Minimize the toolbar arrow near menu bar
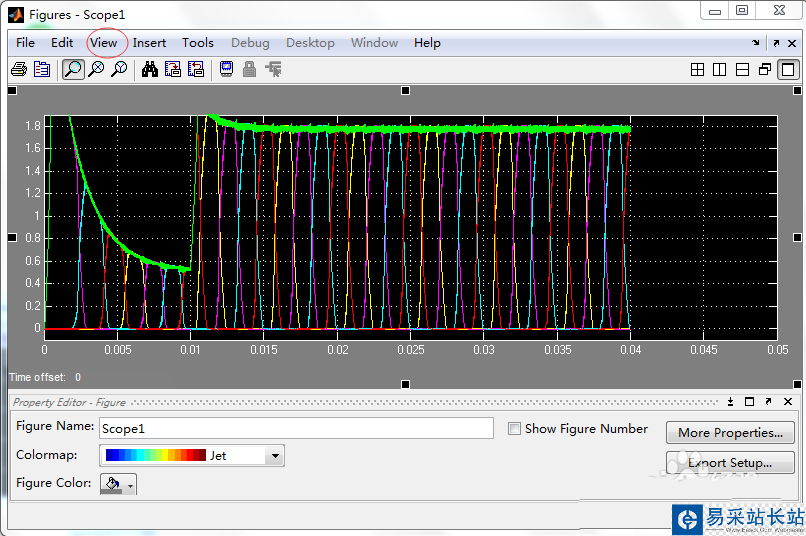806x536 pixels. point(756,43)
